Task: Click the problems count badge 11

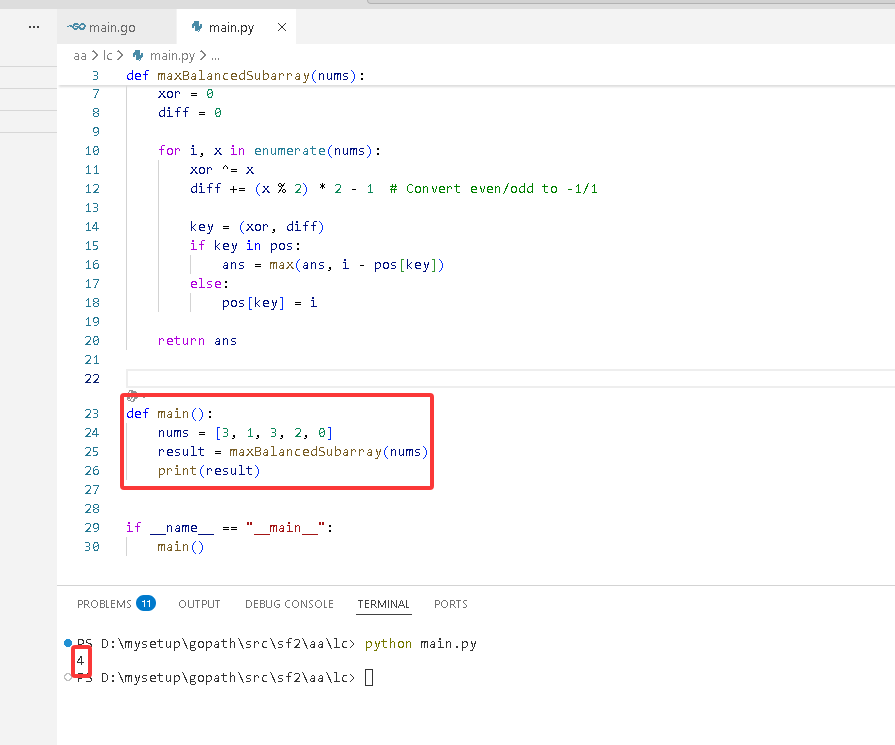Action: (x=146, y=603)
